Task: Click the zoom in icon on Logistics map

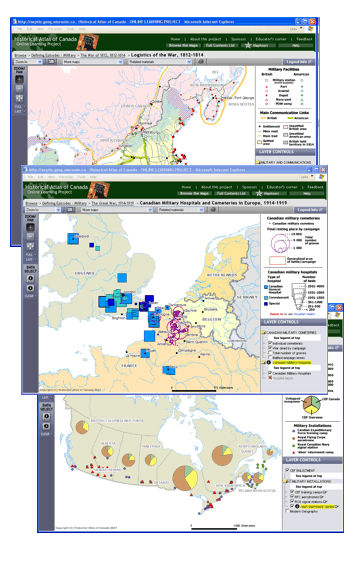Action: tap(19, 79)
